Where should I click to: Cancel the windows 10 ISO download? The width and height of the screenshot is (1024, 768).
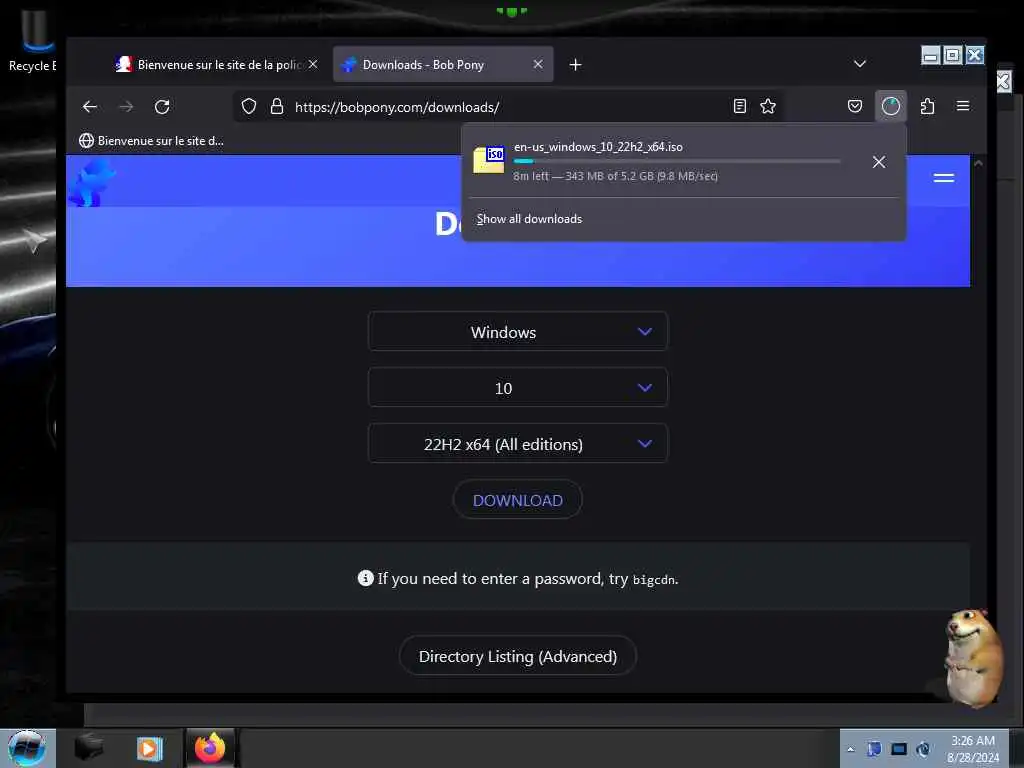click(879, 162)
